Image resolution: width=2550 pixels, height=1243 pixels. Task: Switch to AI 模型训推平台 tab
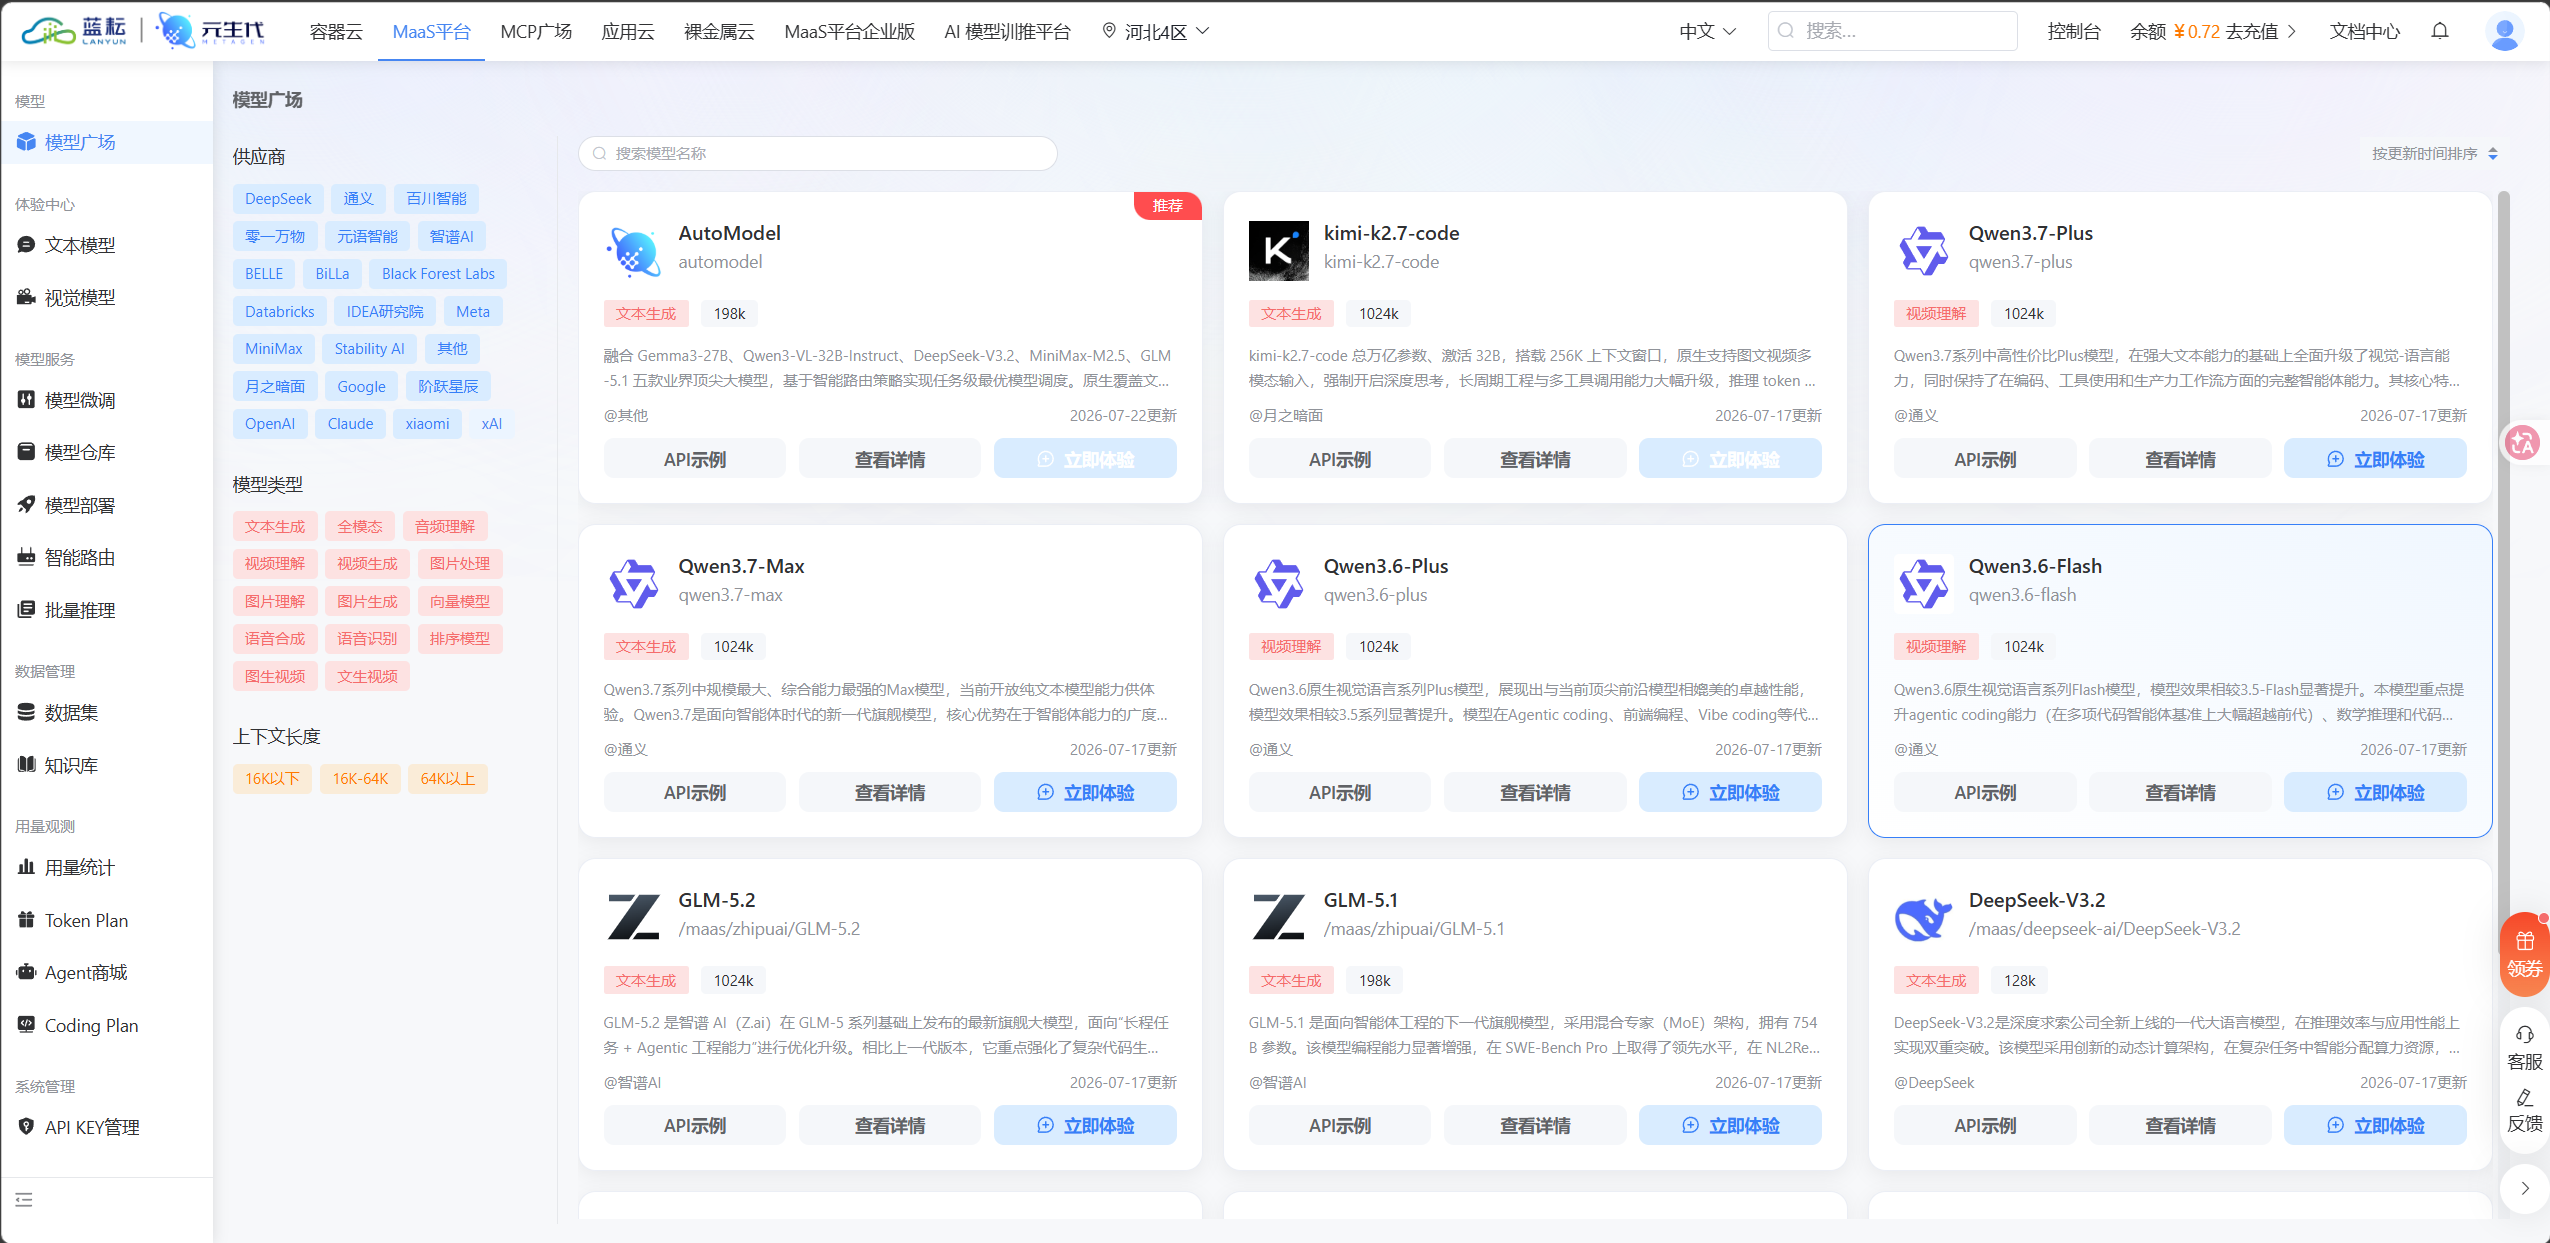coord(1007,31)
